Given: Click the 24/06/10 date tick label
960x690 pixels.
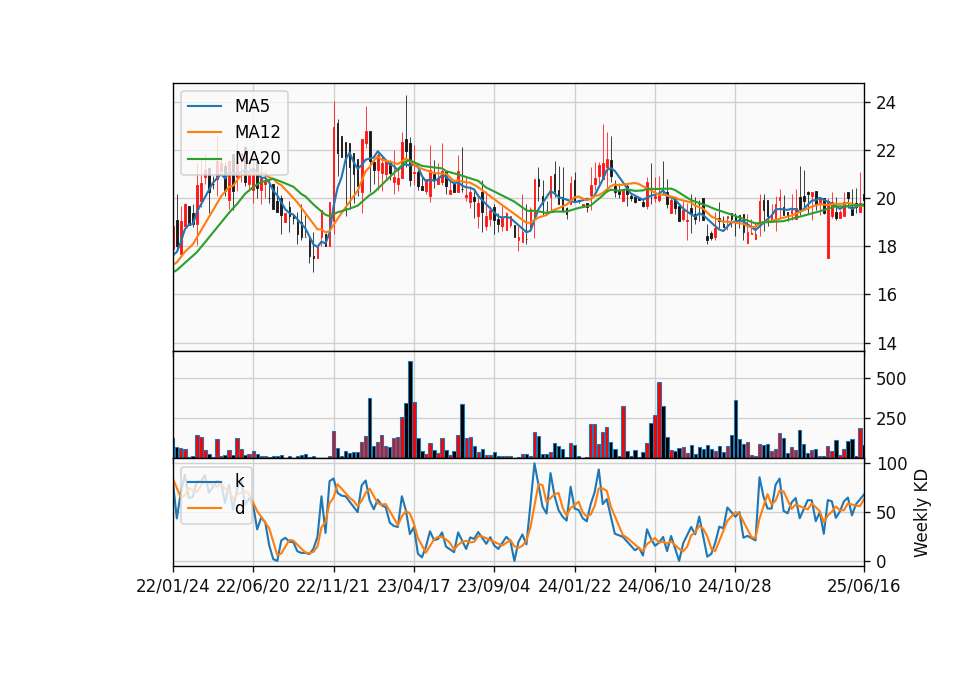Looking at the screenshot, I should tap(654, 586).
